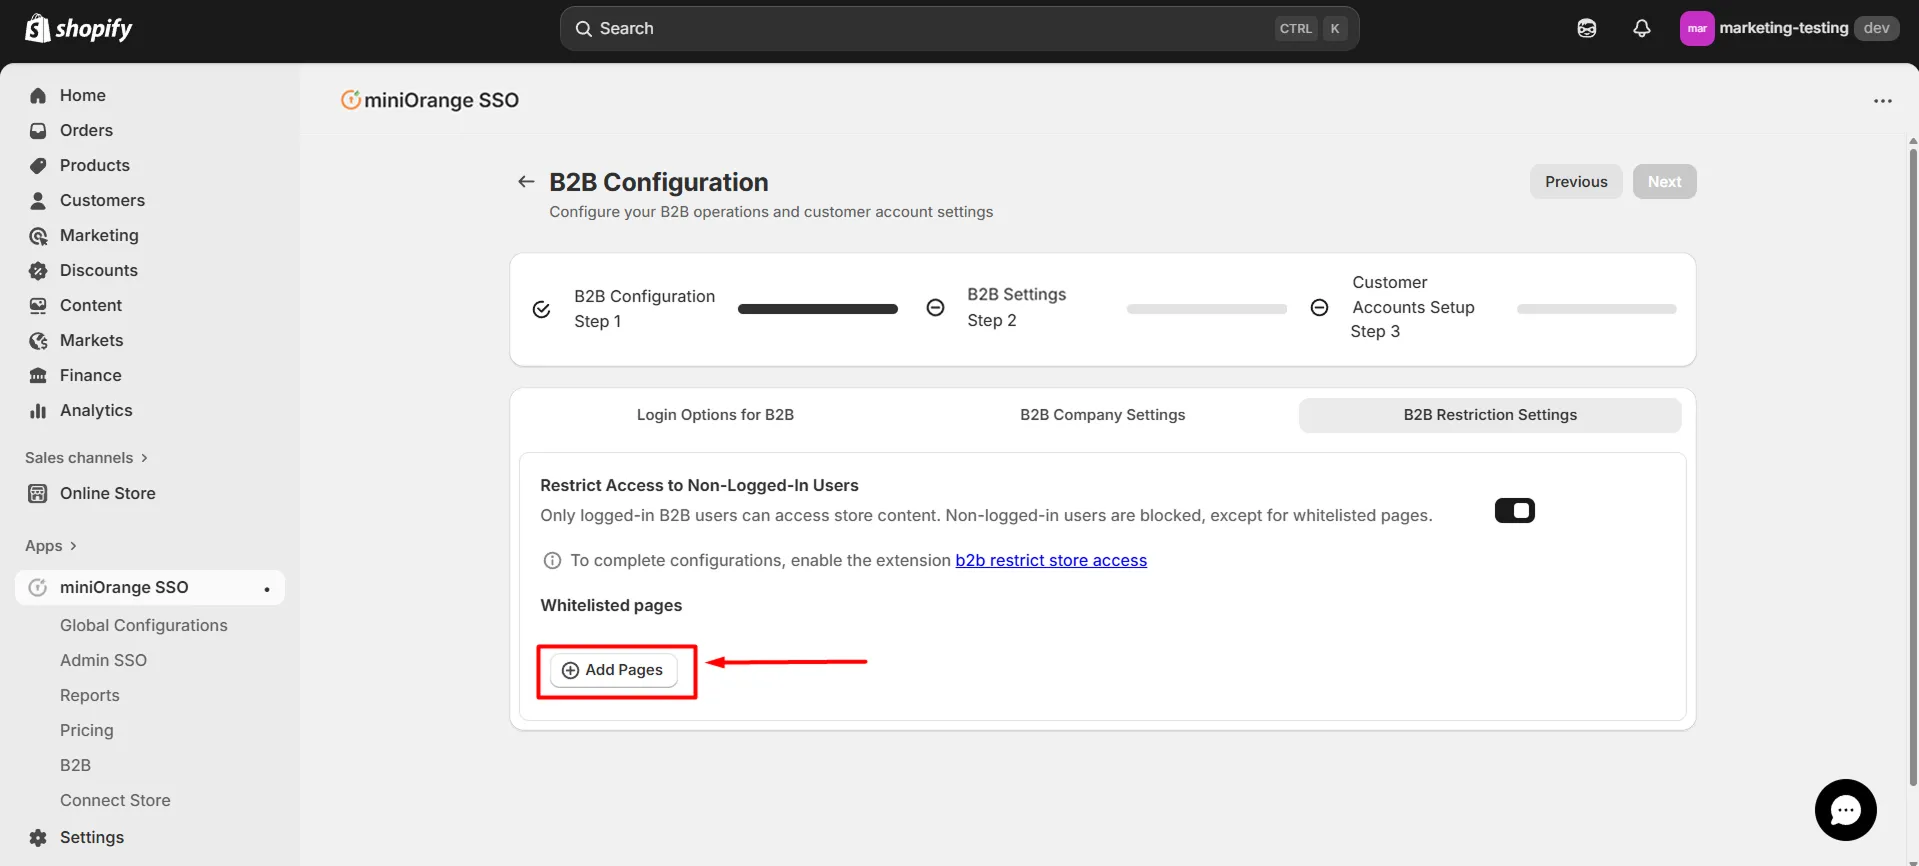Click the Add Pages button
The width and height of the screenshot is (1919, 866).
(613, 670)
